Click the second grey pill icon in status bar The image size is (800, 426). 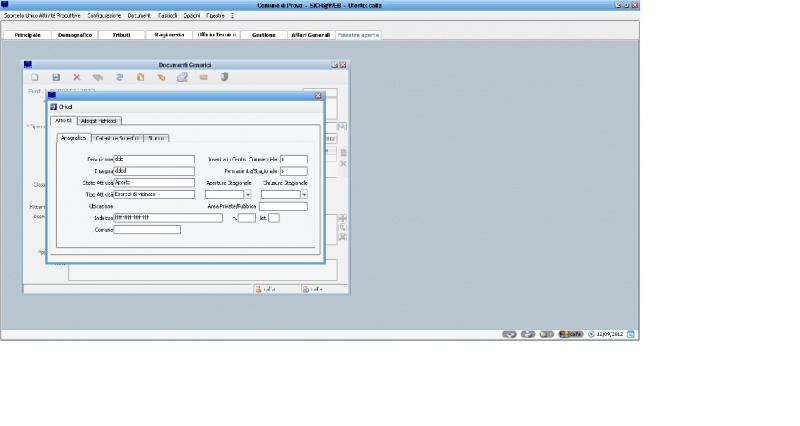click(x=528, y=335)
